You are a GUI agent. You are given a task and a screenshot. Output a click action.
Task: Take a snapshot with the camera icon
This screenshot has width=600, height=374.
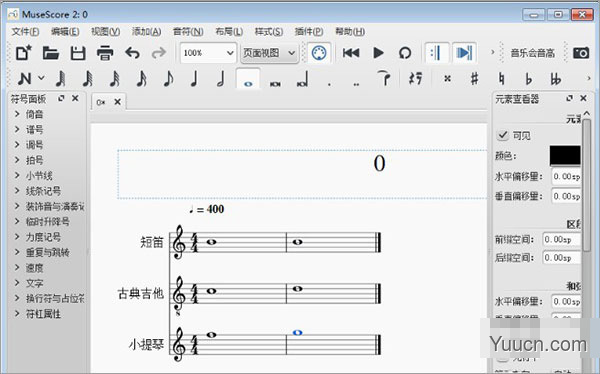coord(581,53)
